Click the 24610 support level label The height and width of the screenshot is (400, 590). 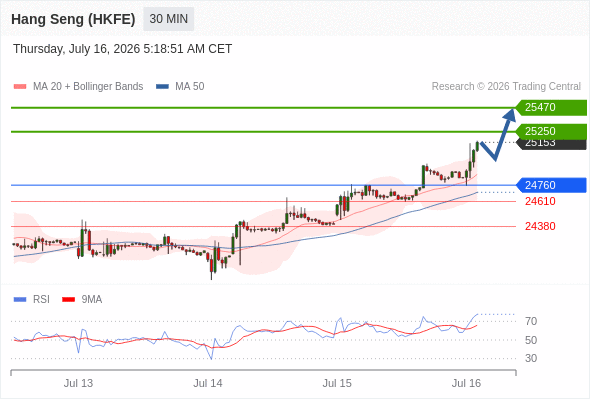tap(540, 201)
